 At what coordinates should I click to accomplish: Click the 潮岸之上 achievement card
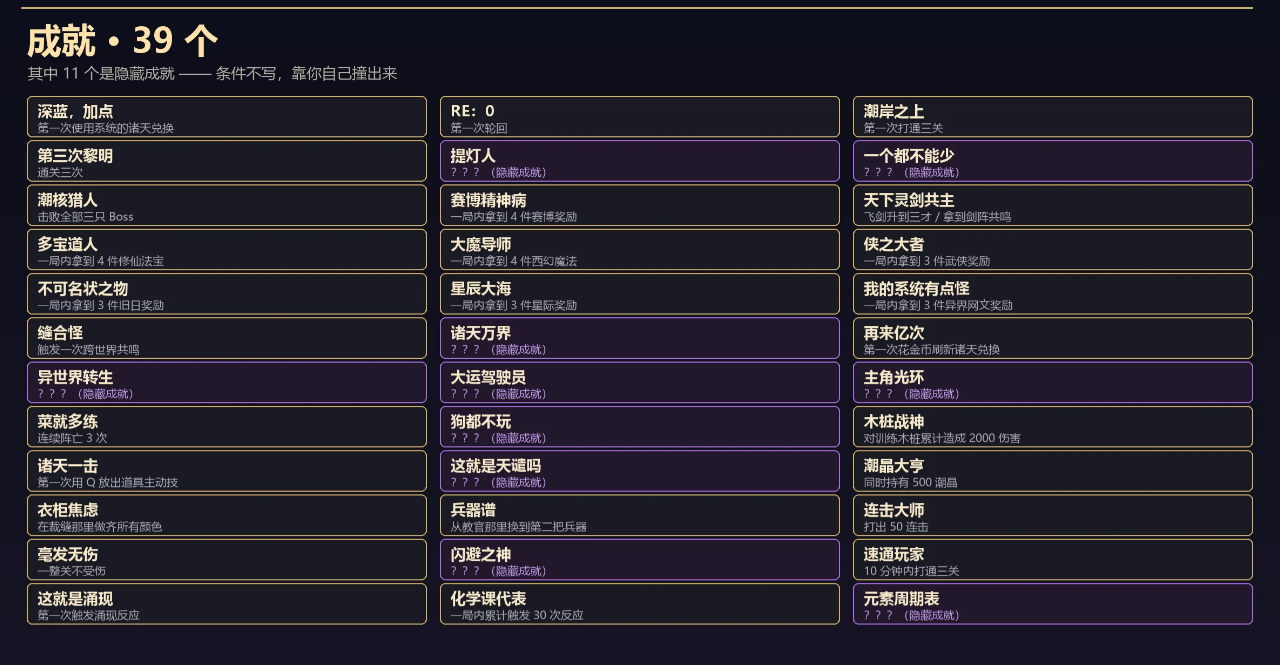pos(1053,117)
